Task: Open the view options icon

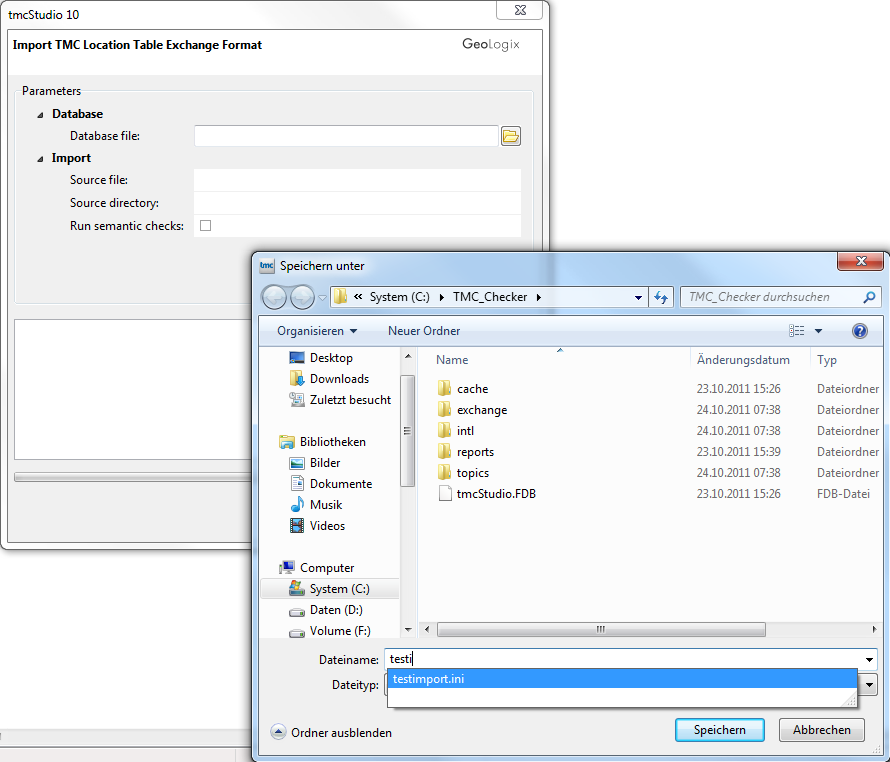Action: [797, 331]
